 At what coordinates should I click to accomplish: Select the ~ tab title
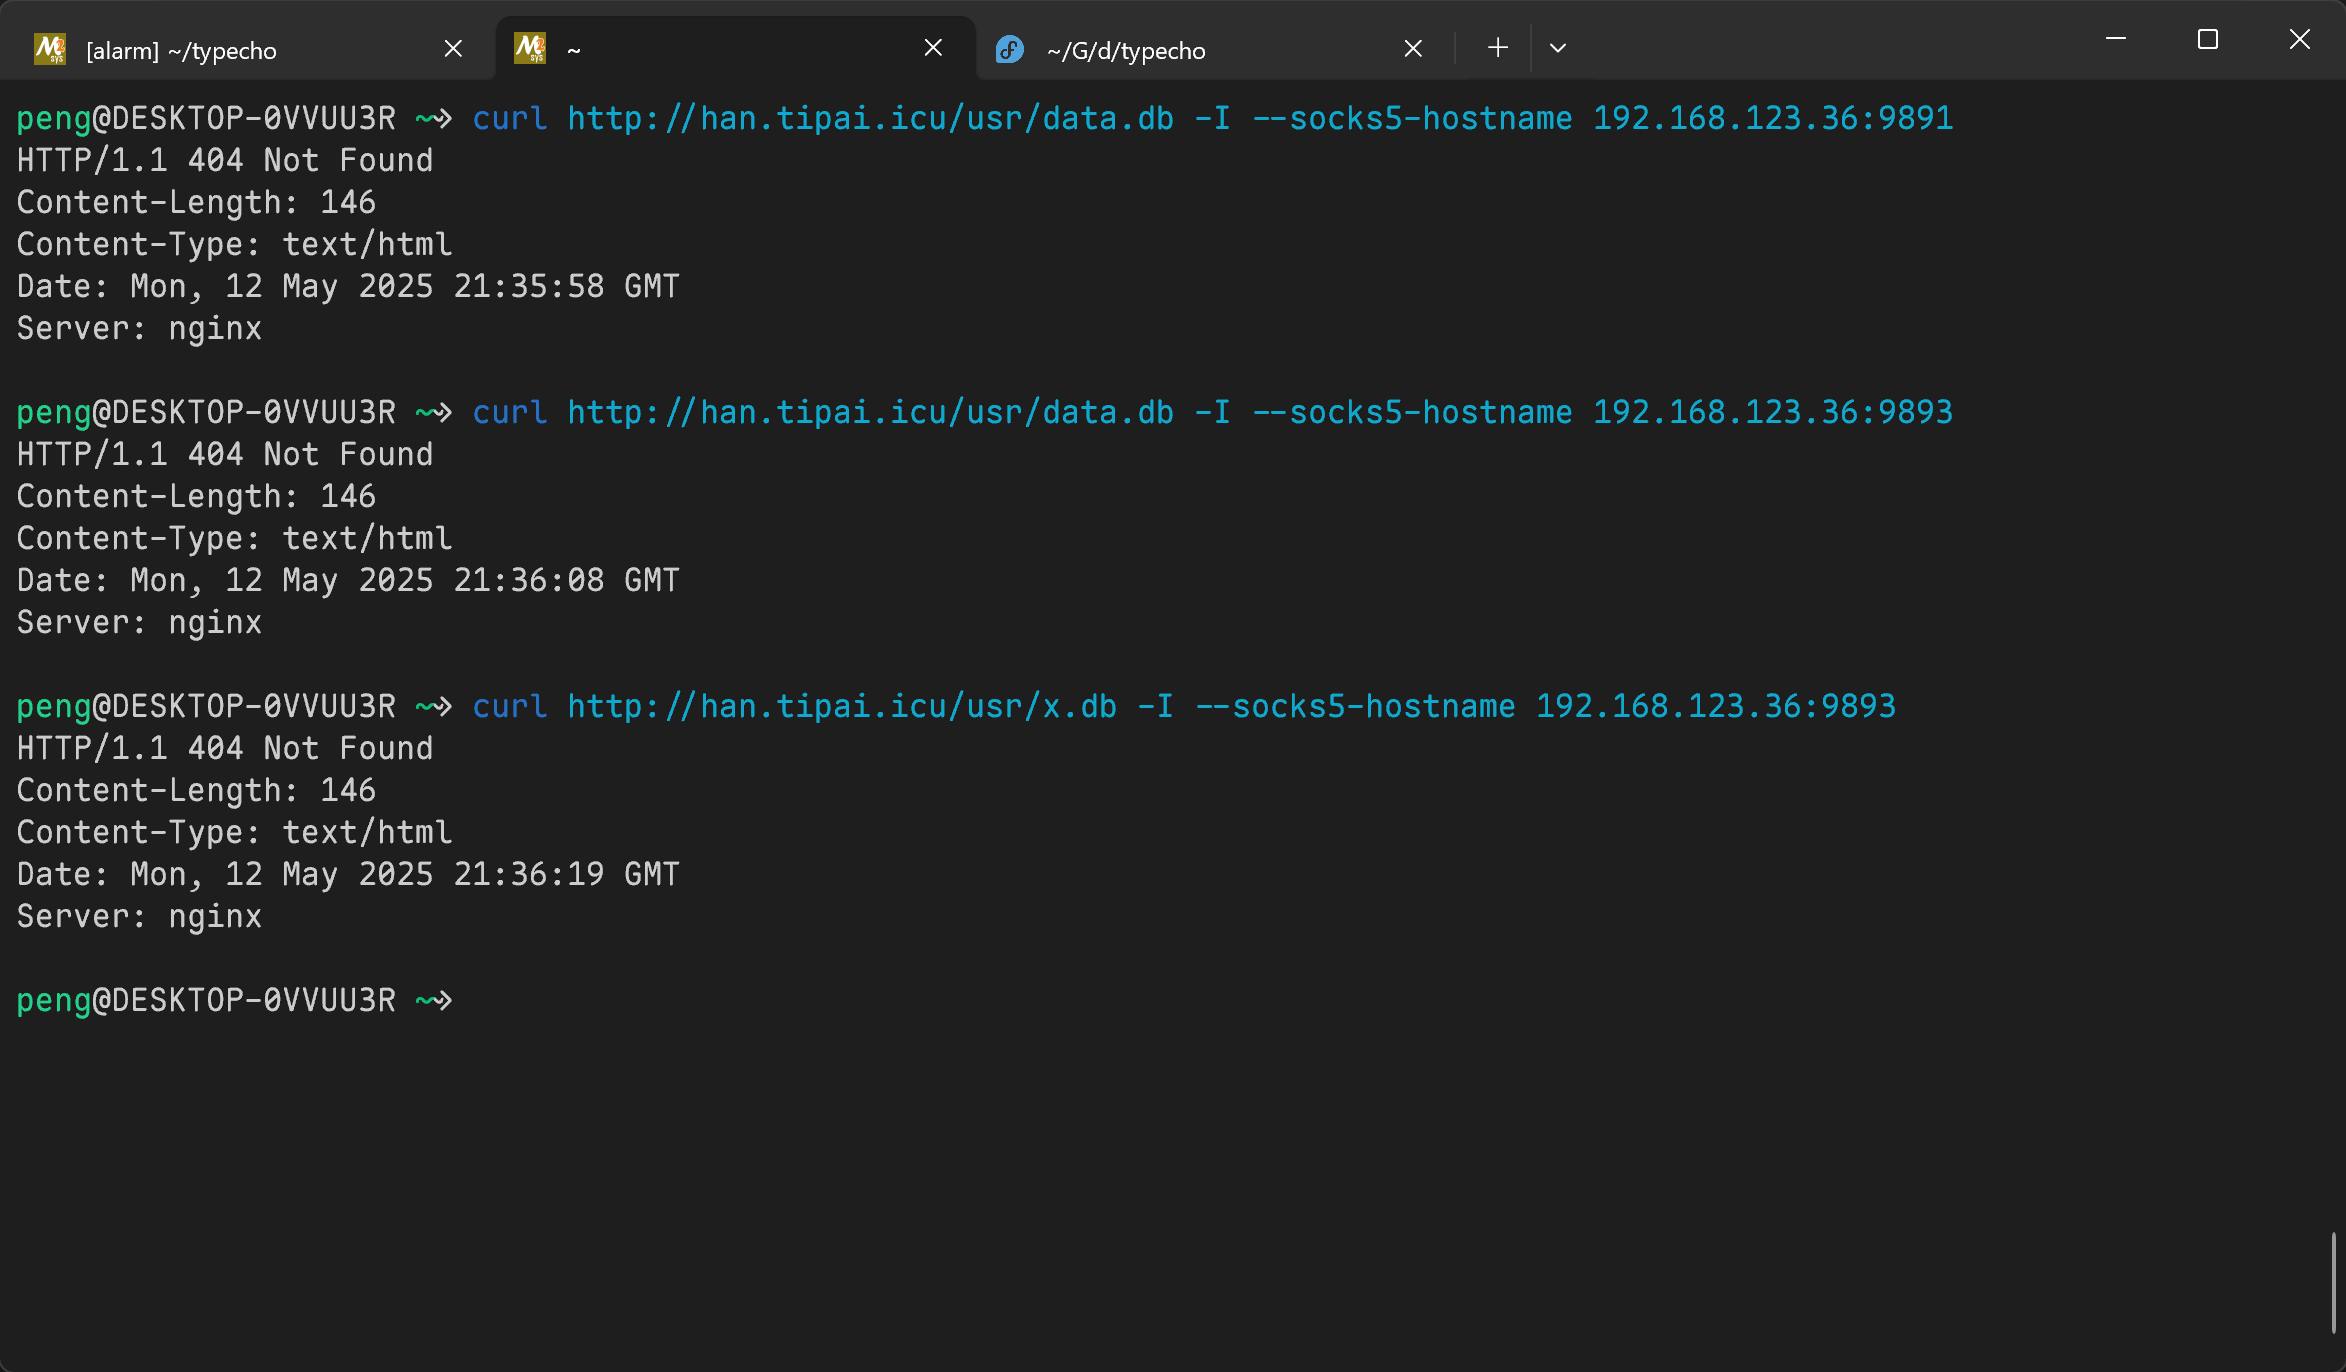click(574, 50)
